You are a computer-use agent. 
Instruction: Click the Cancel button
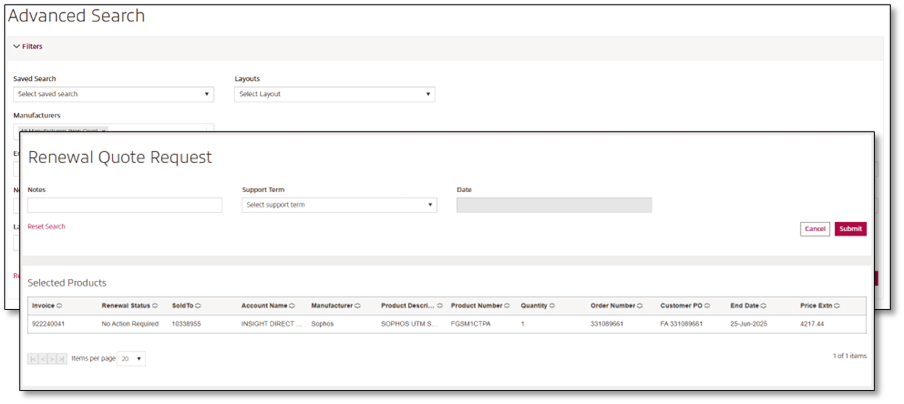click(815, 229)
